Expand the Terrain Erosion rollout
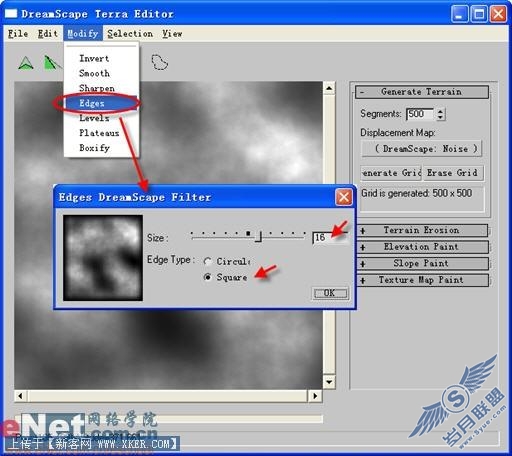 421,230
